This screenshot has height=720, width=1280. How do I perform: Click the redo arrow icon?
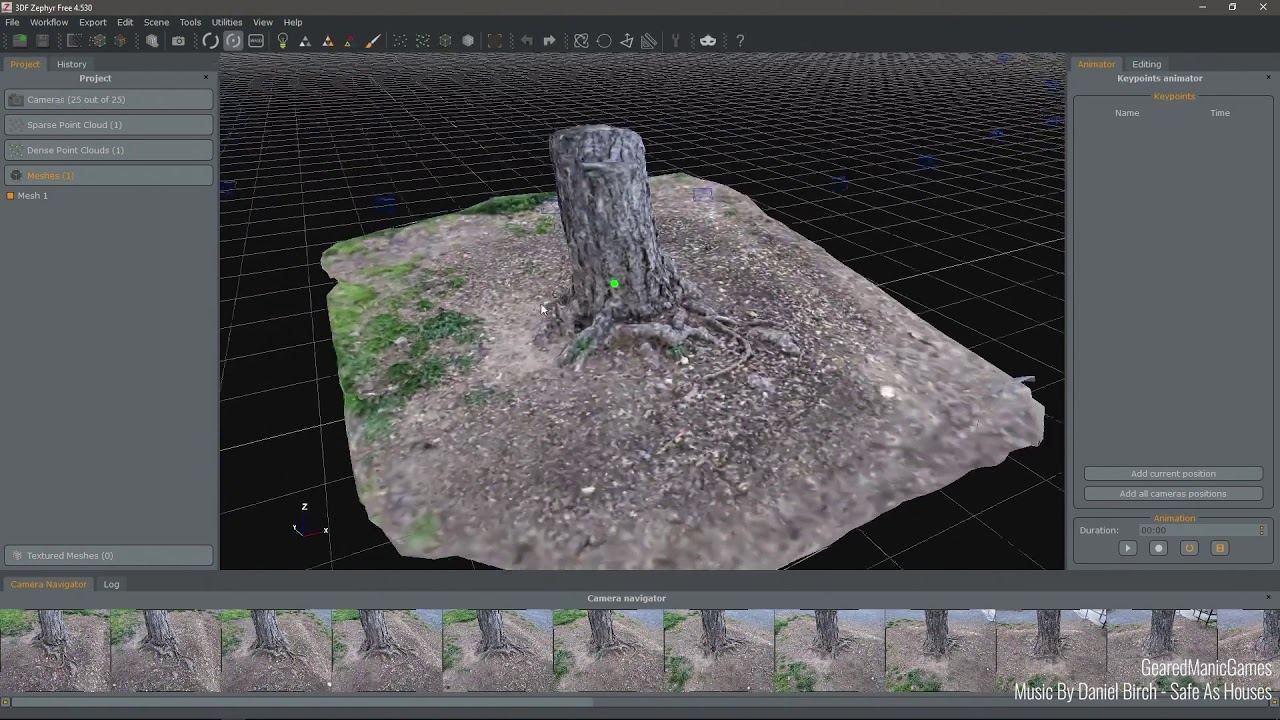click(549, 41)
